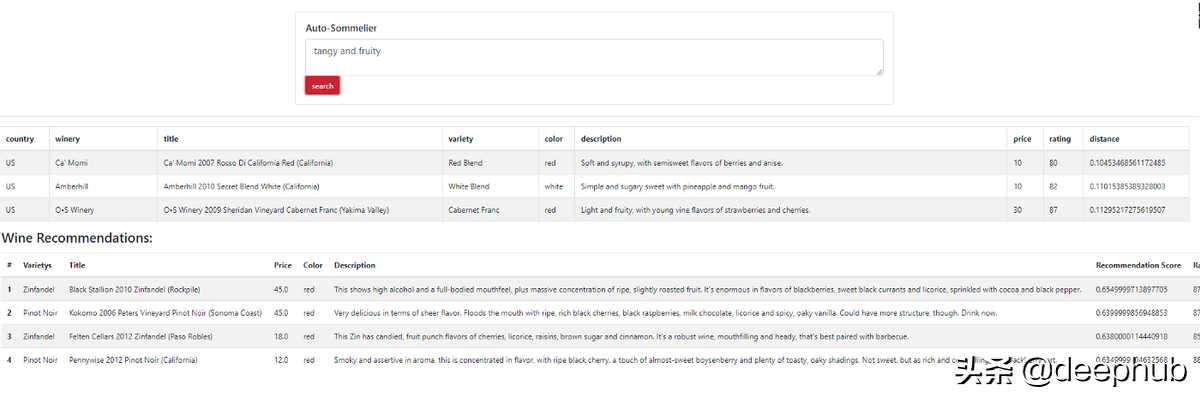Select Pennywise 2012 Pinot Noir row

[600, 360]
